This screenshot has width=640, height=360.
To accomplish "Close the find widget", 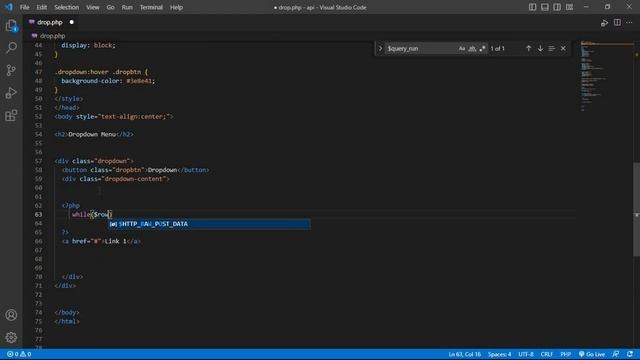I will [x=563, y=48].
